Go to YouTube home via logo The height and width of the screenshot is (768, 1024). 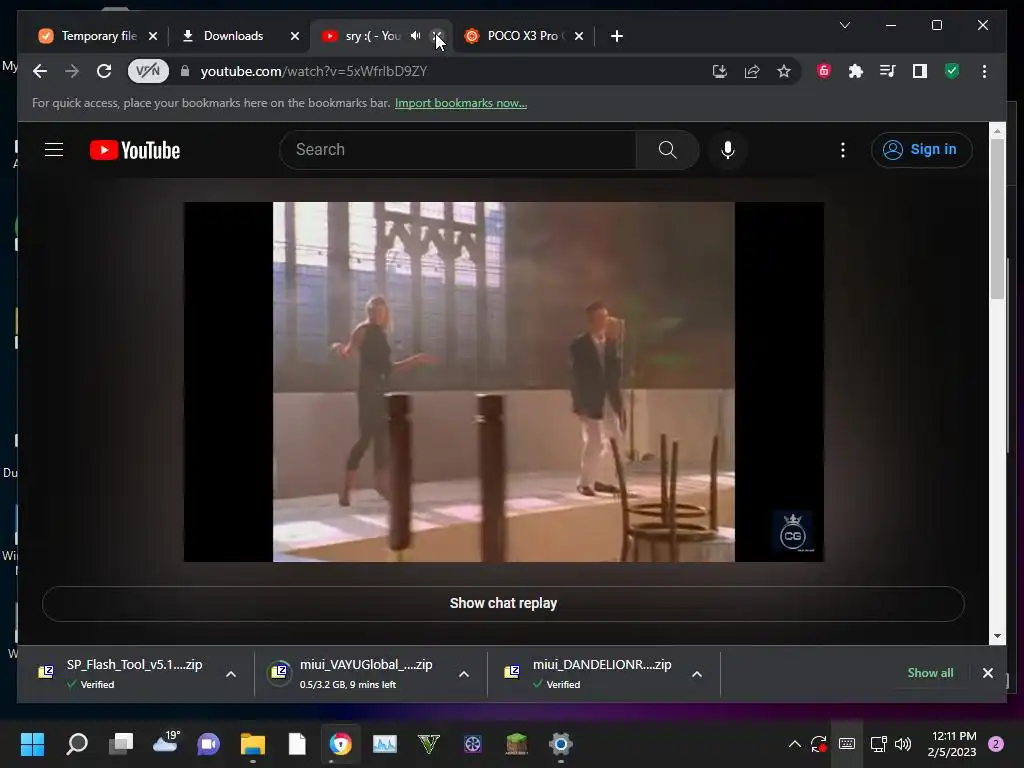135,150
